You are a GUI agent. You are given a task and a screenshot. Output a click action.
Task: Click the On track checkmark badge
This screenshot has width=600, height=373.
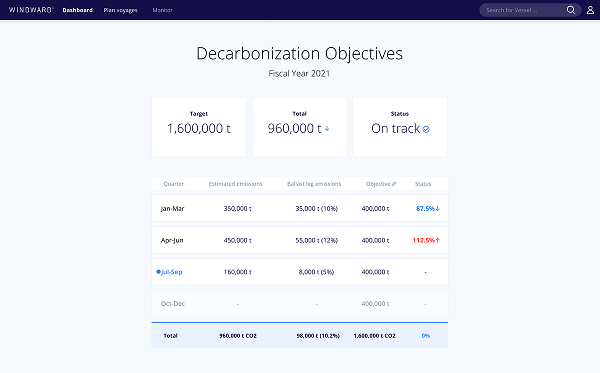426,130
